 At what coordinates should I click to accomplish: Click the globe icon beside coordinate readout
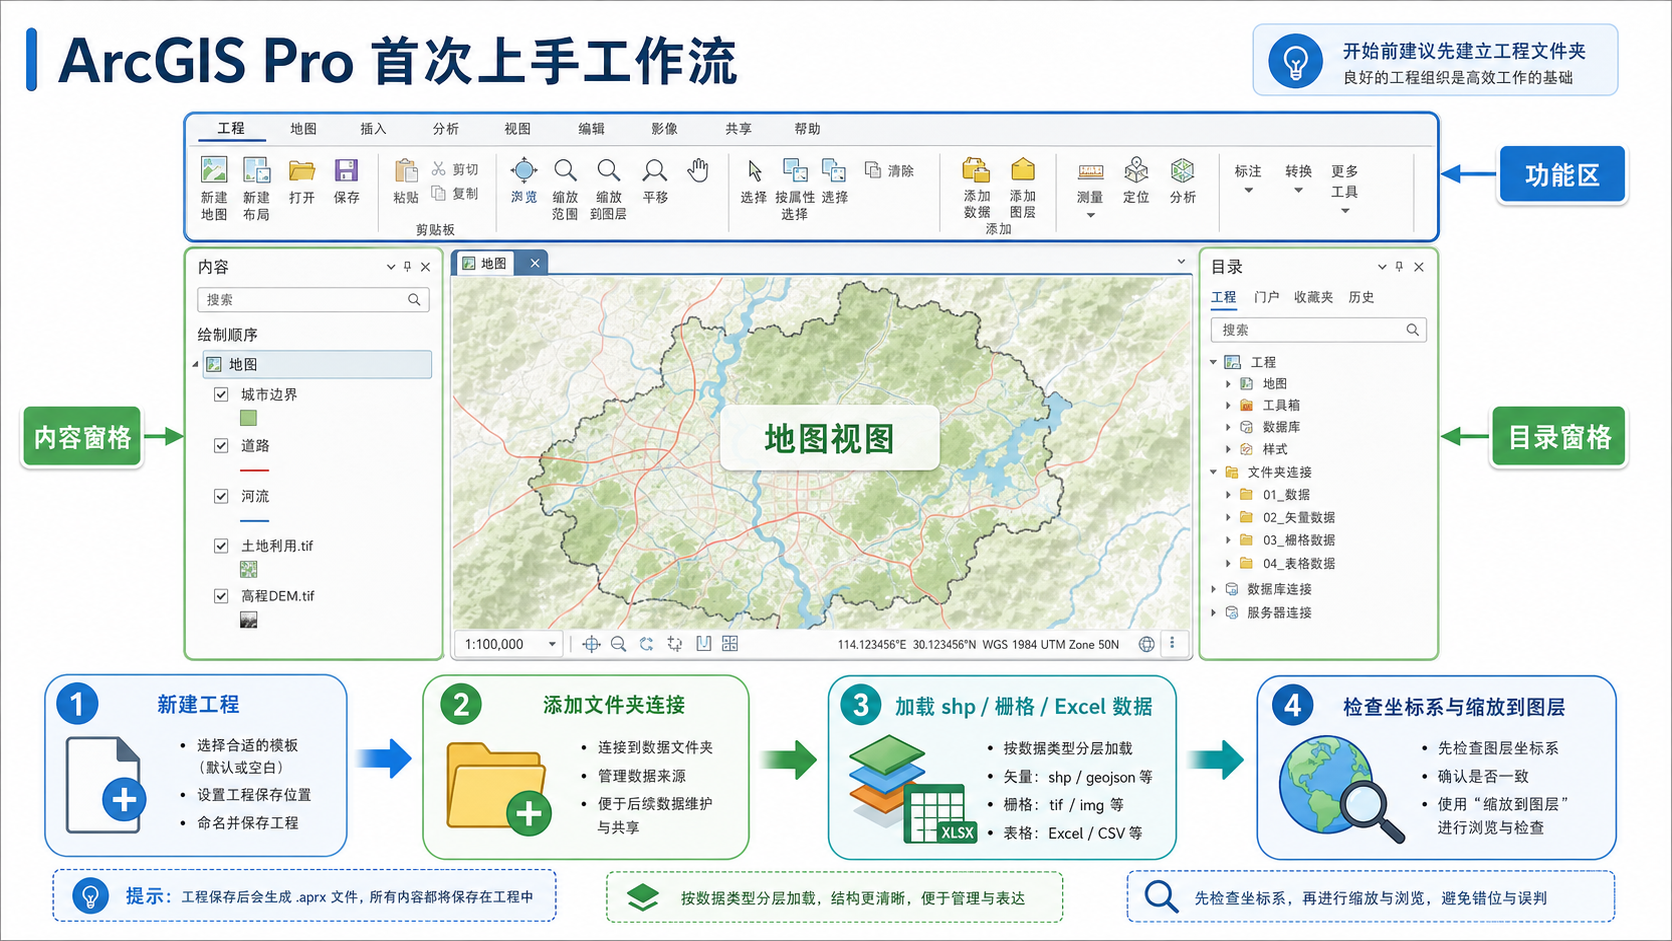point(1147,644)
